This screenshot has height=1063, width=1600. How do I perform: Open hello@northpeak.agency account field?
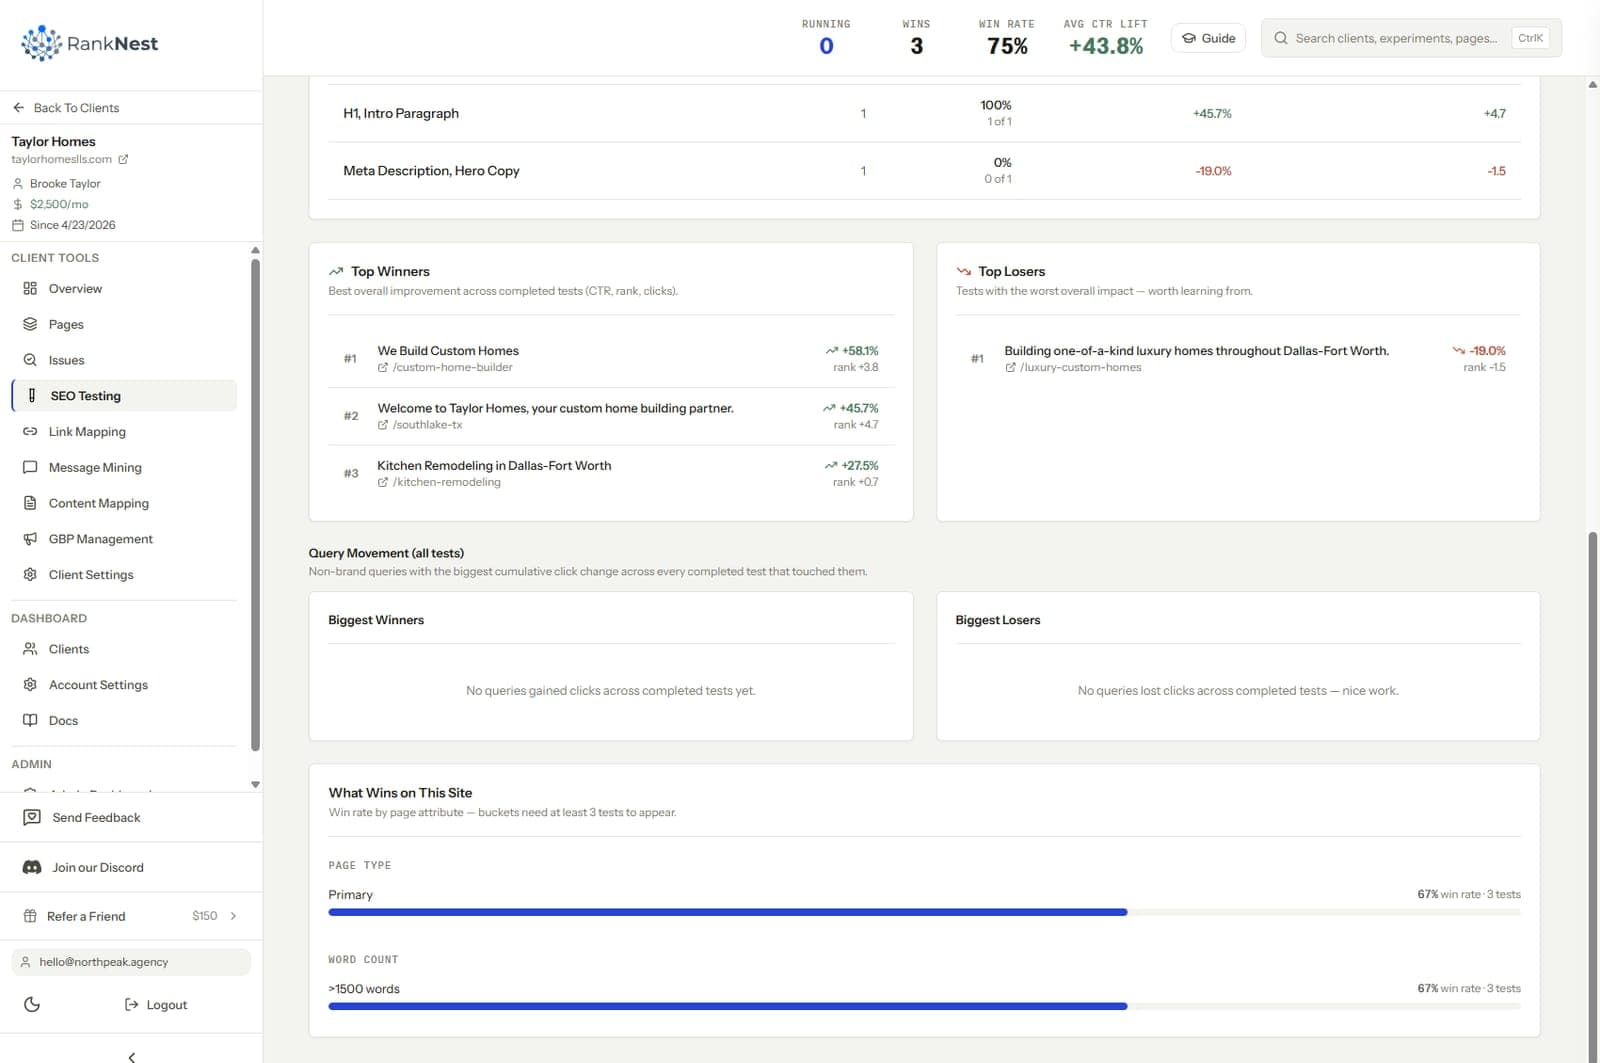(131, 962)
